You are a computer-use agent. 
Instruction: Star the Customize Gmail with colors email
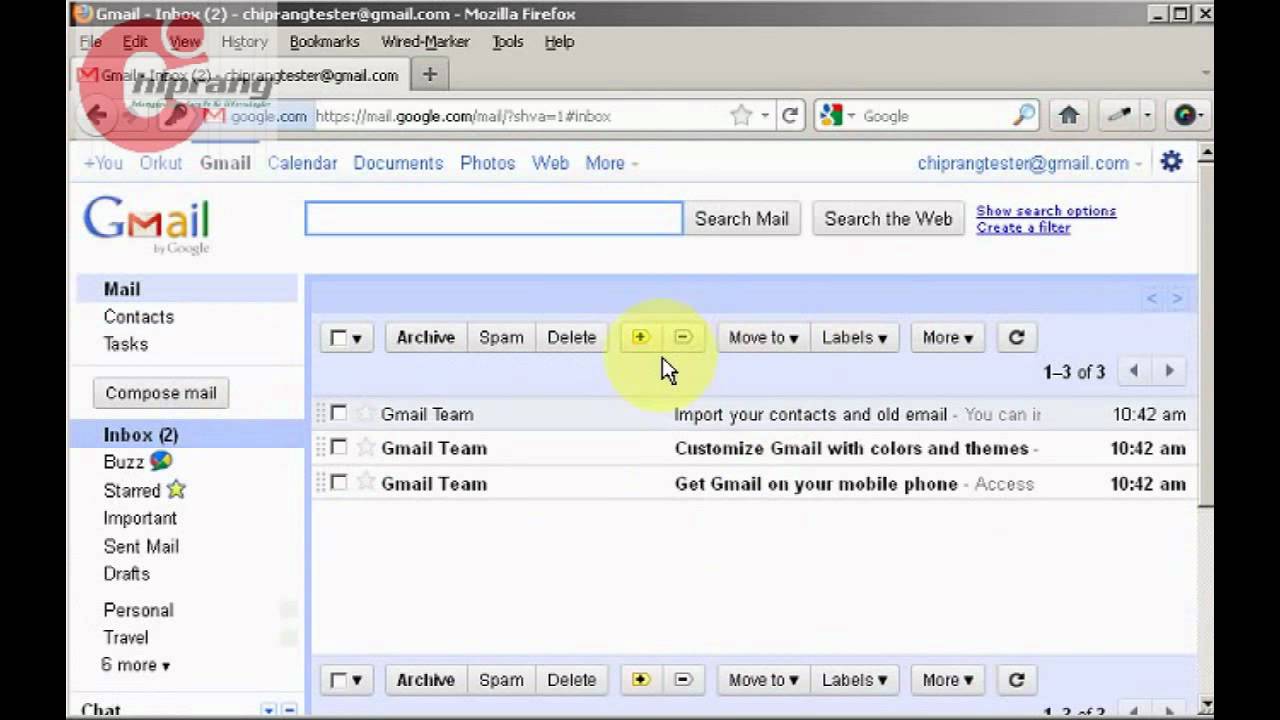[x=365, y=448]
